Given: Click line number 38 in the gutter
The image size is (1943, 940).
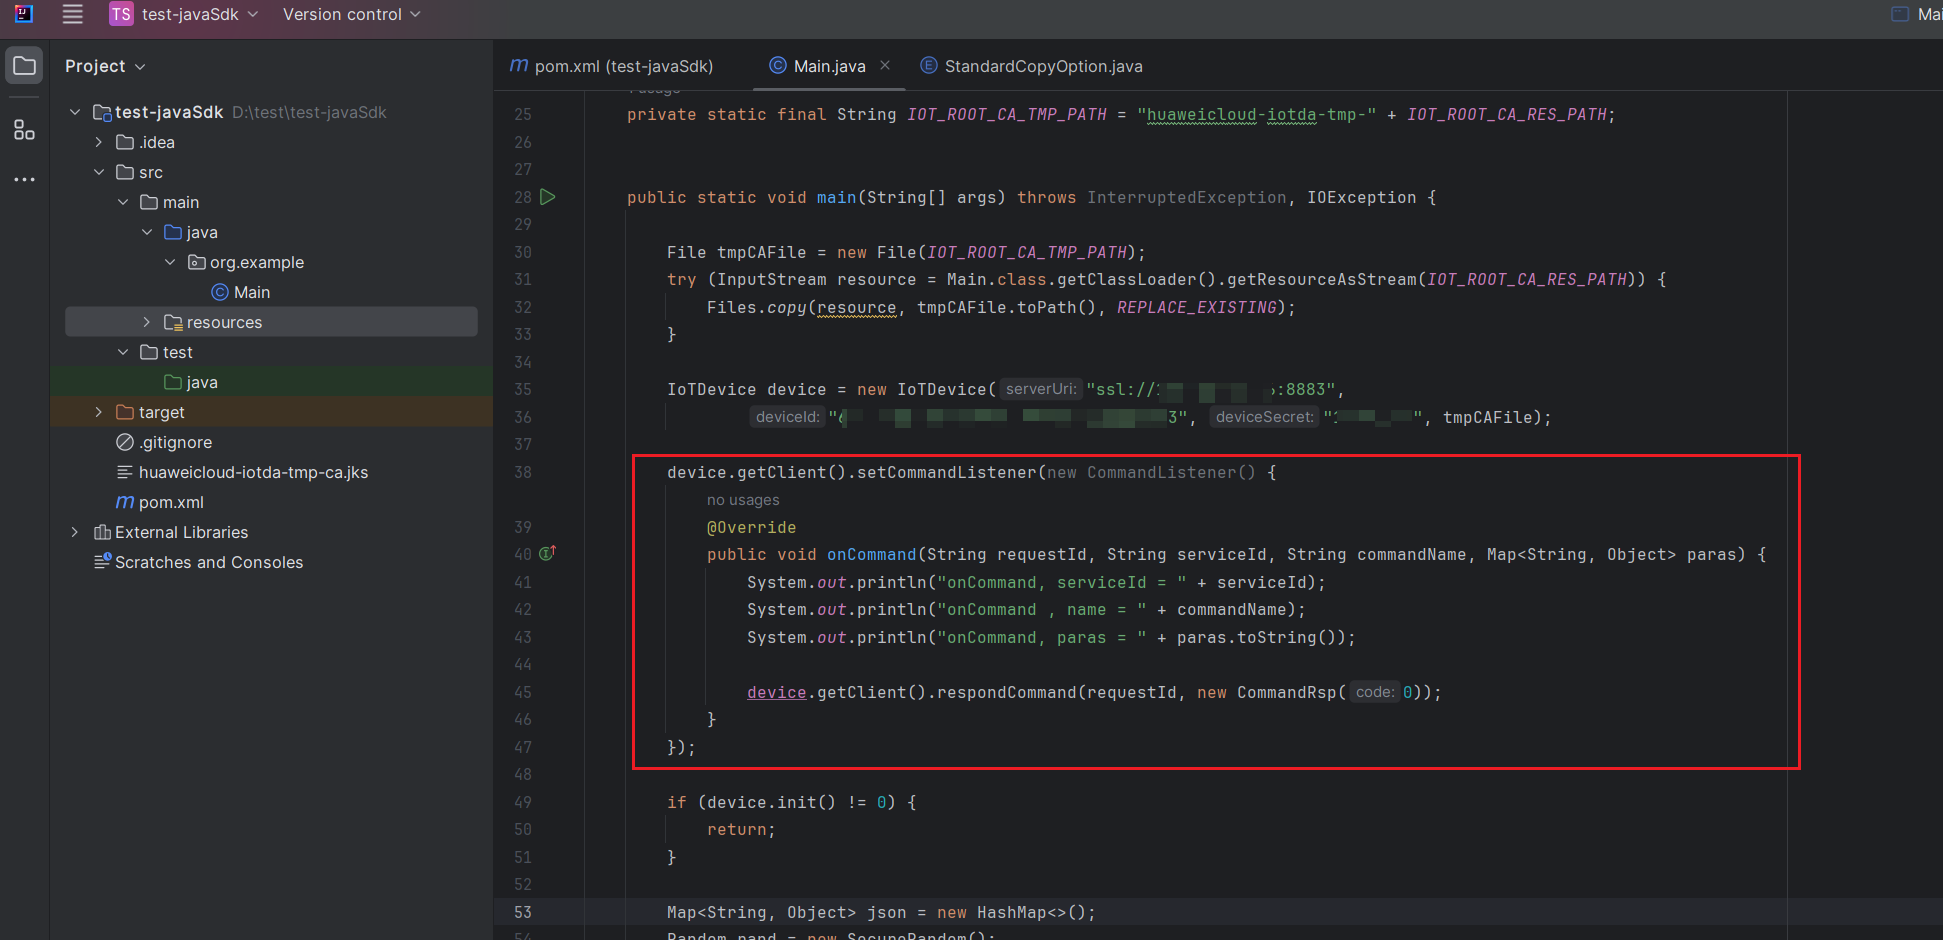Looking at the screenshot, I should point(523,472).
